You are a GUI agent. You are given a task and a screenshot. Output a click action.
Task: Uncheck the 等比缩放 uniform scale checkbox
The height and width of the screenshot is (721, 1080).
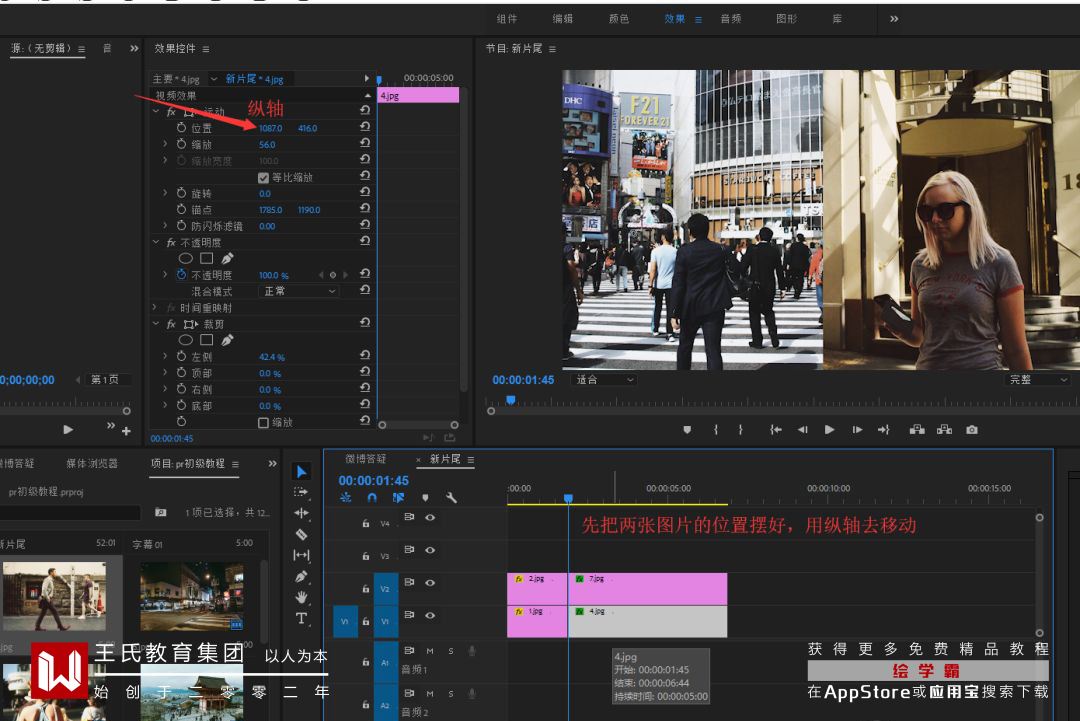pos(264,178)
